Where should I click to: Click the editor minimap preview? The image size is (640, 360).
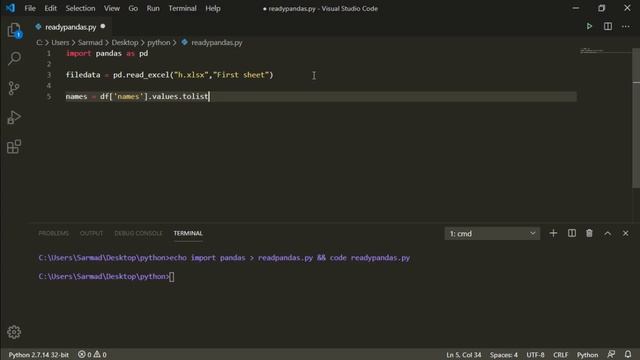[x=605, y=51]
